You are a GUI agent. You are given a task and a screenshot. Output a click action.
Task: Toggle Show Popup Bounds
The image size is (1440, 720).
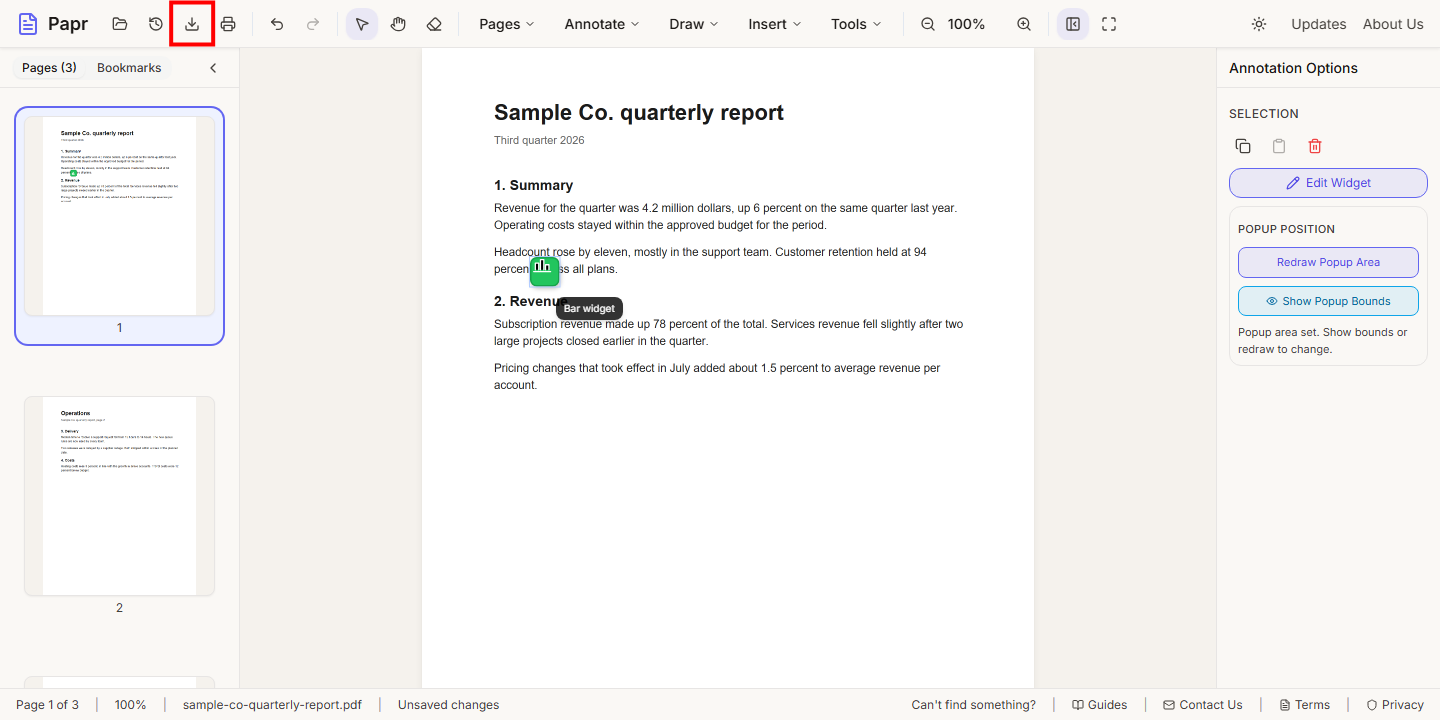coord(1328,301)
